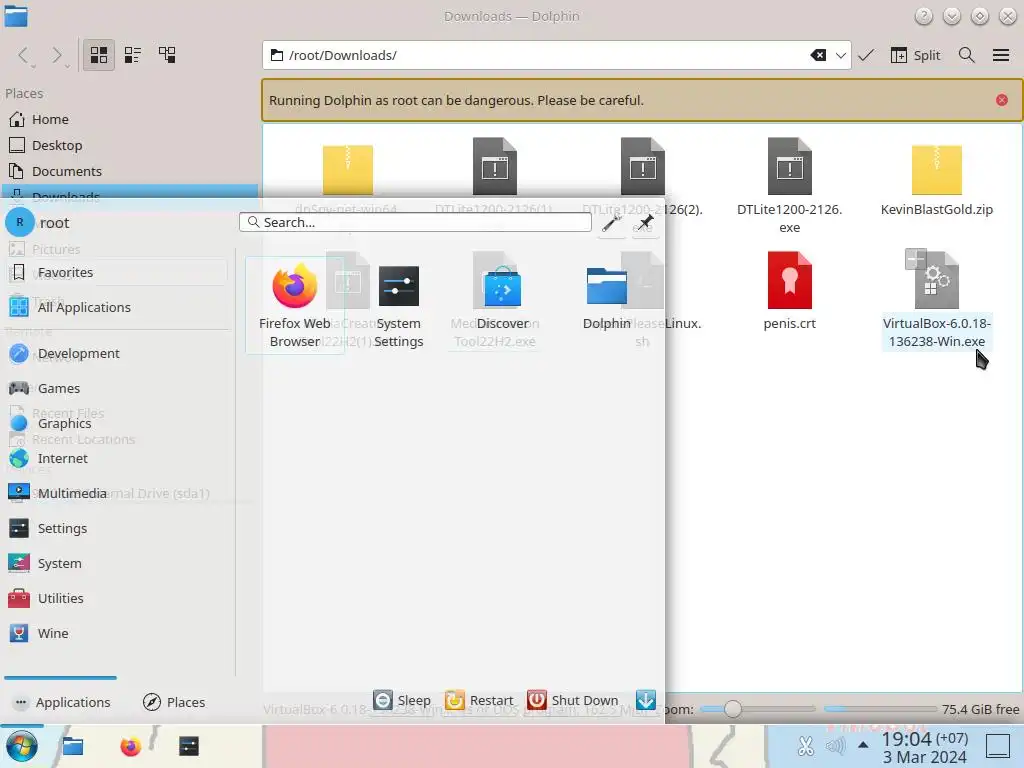Viewport: 1024px width, 768px height.
Task: Open Firefox from the taskbar
Action: coord(131,746)
